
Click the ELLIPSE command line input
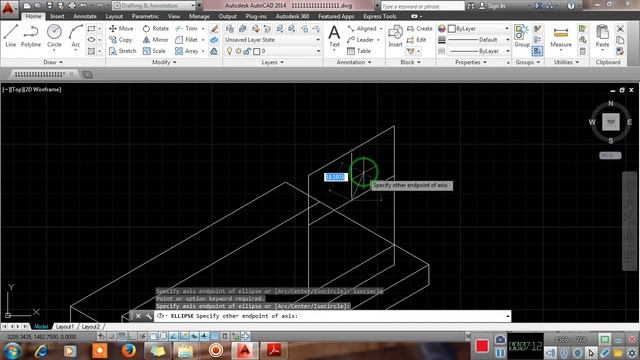tap(332, 316)
